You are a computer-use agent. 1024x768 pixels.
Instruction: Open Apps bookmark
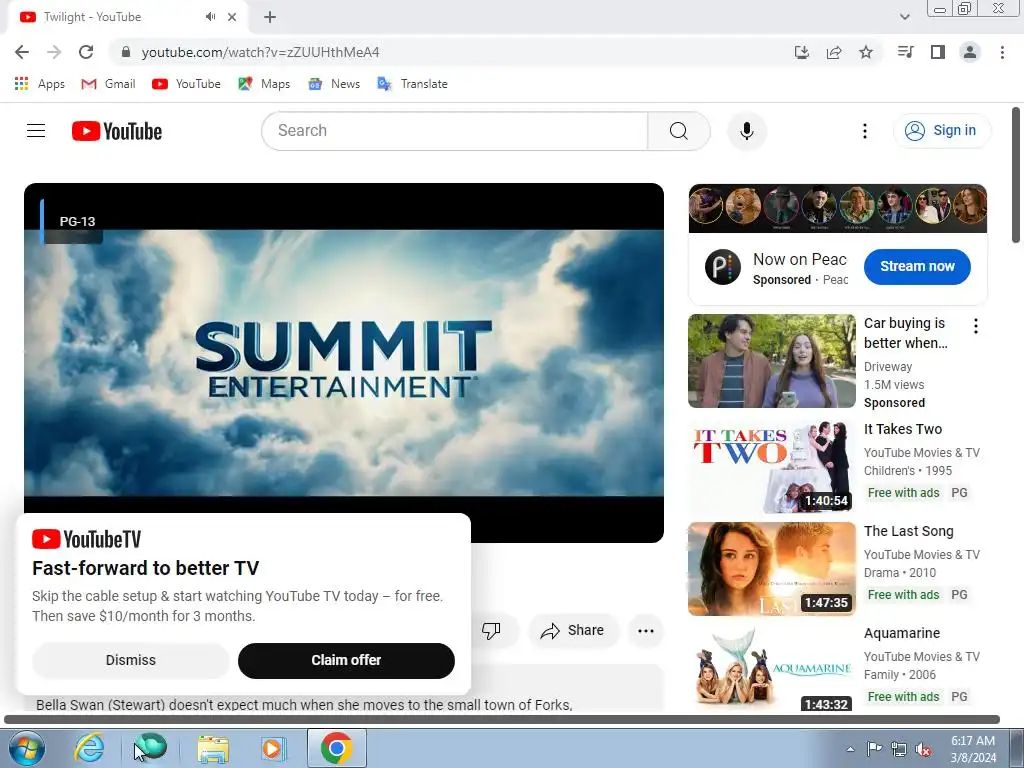pos(40,84)
